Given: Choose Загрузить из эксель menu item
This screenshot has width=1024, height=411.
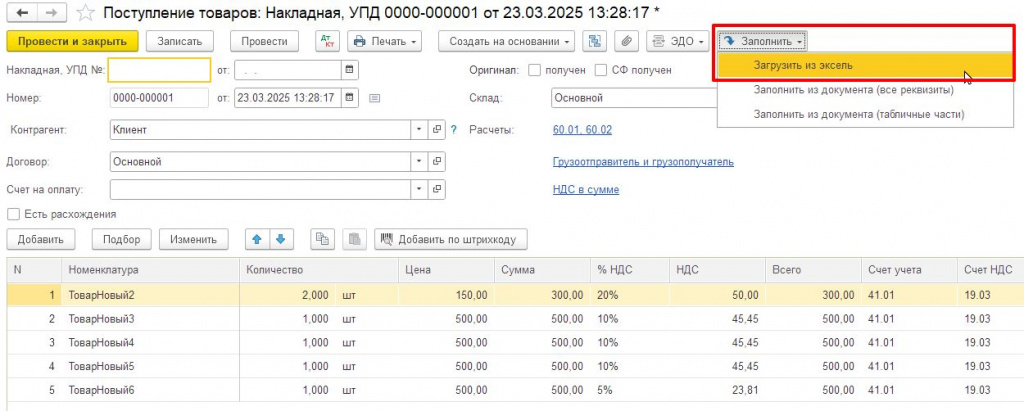Looking at the screenshot, I should coord(867,66).
